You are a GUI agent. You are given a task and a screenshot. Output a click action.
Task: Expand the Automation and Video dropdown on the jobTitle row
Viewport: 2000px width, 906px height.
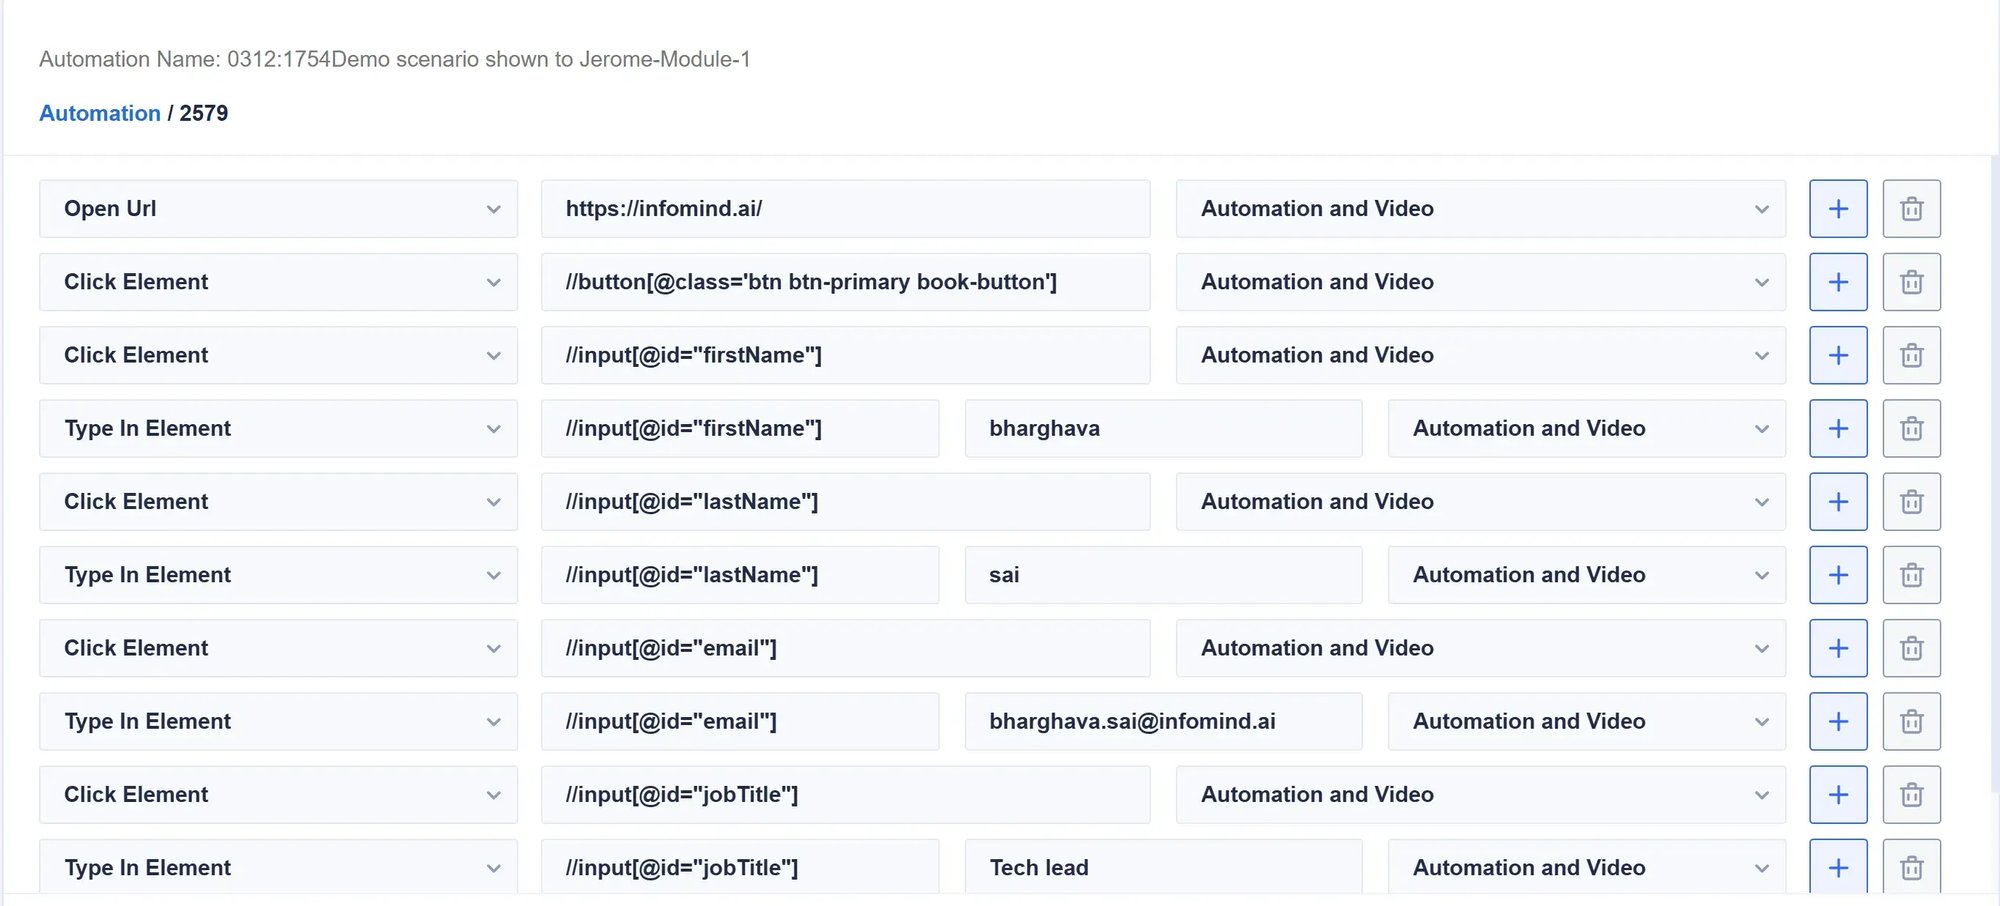tap(1480, 794)
